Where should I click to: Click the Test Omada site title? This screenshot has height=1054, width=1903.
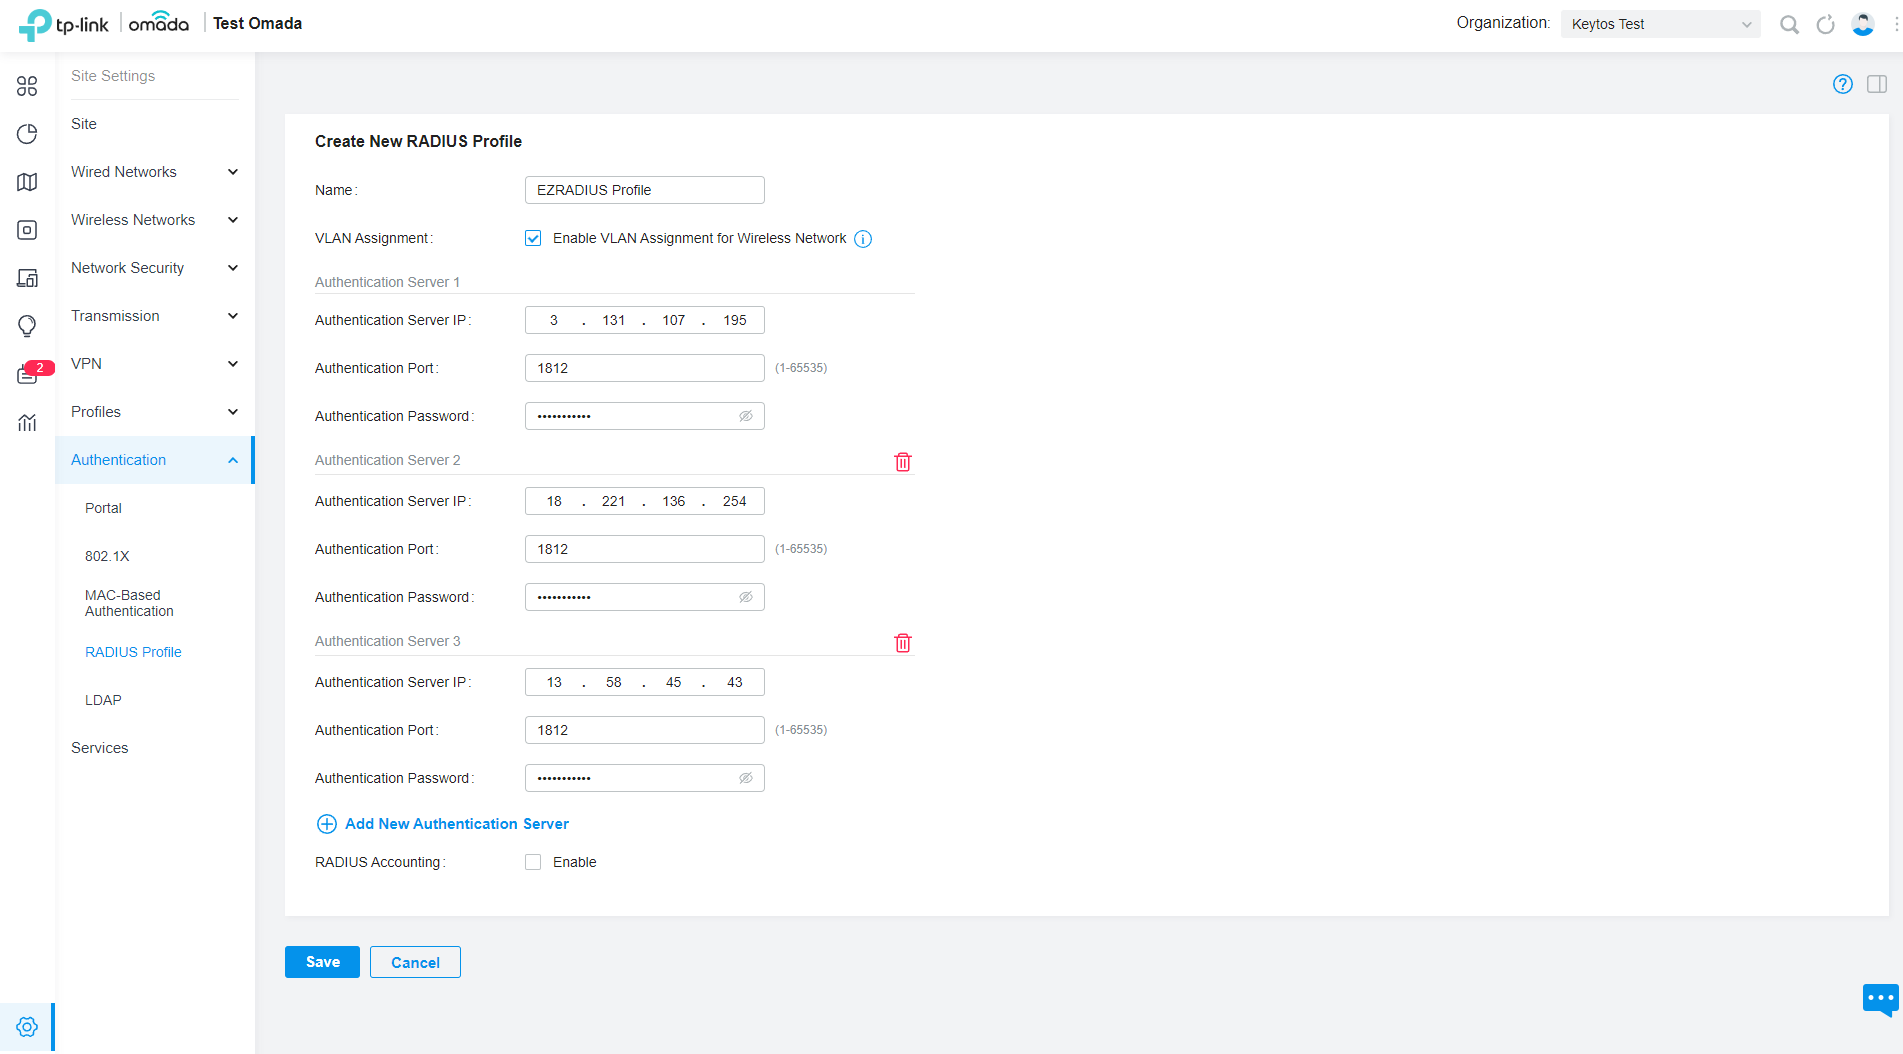point(257,23)
